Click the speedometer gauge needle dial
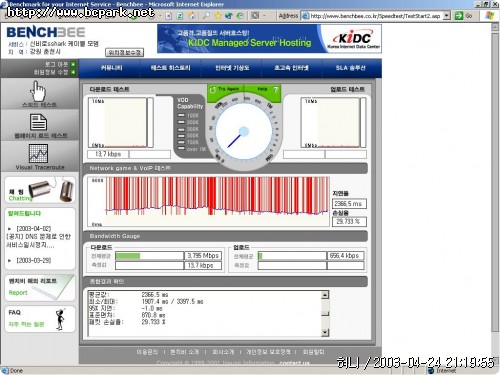500x375 pixels. (244, 132)
